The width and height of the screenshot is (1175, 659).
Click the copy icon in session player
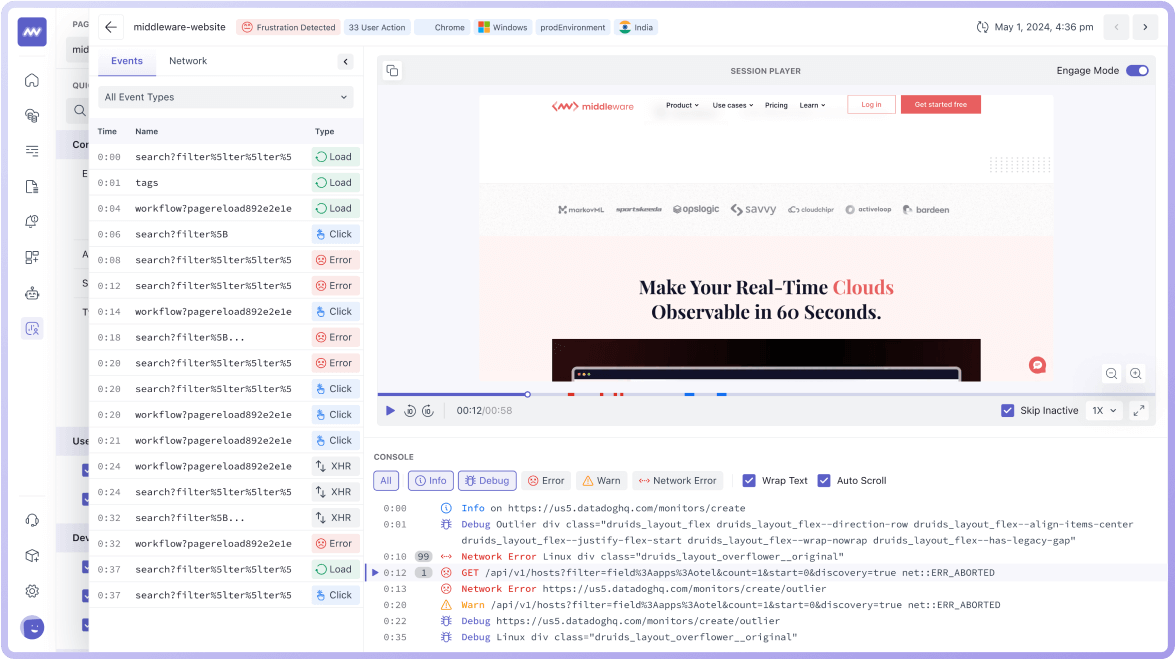click(x=392, y=71)
